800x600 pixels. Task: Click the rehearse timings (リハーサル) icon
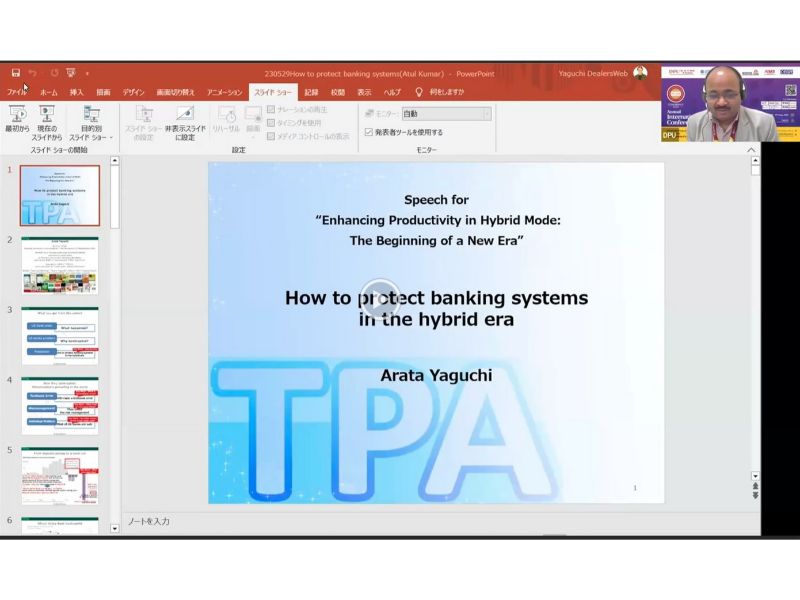226,119
